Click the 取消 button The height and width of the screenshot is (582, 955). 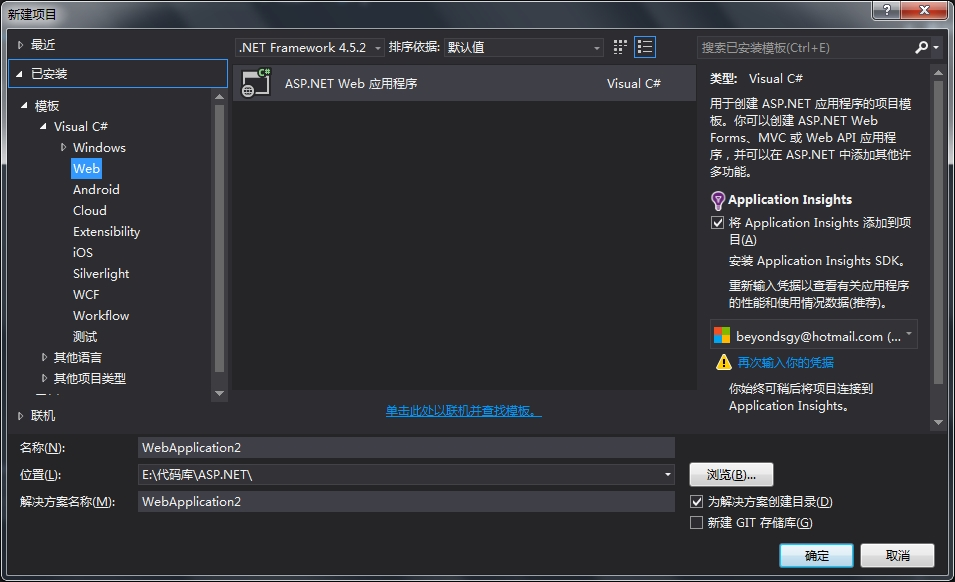(898, 555)
